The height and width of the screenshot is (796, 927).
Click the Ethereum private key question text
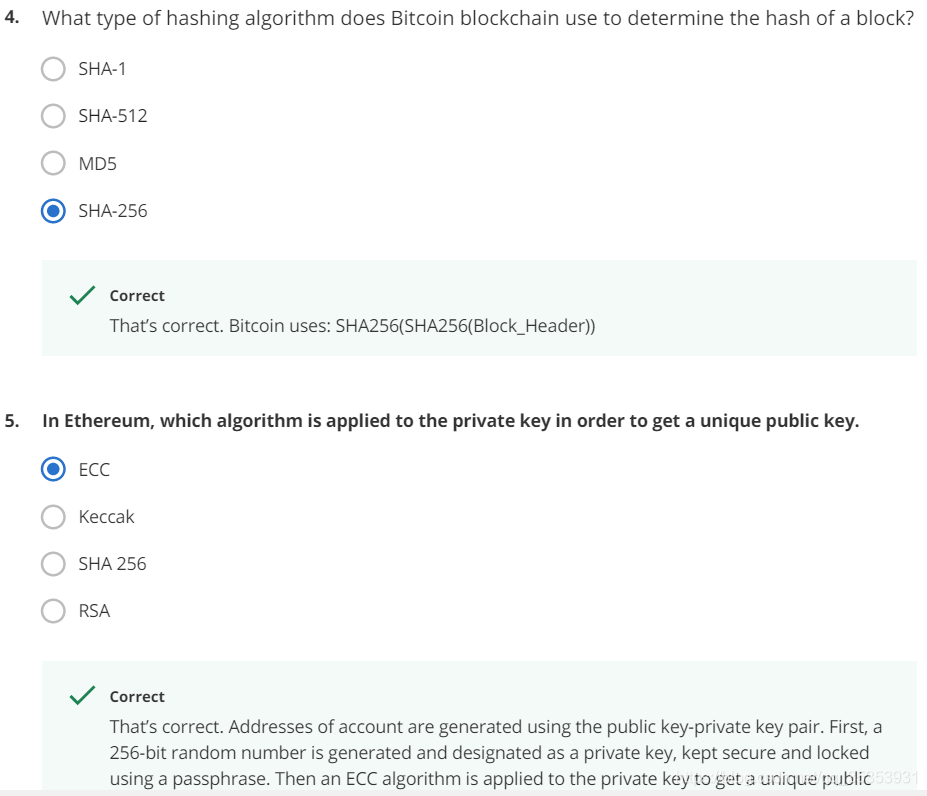[x=450, y=421]
